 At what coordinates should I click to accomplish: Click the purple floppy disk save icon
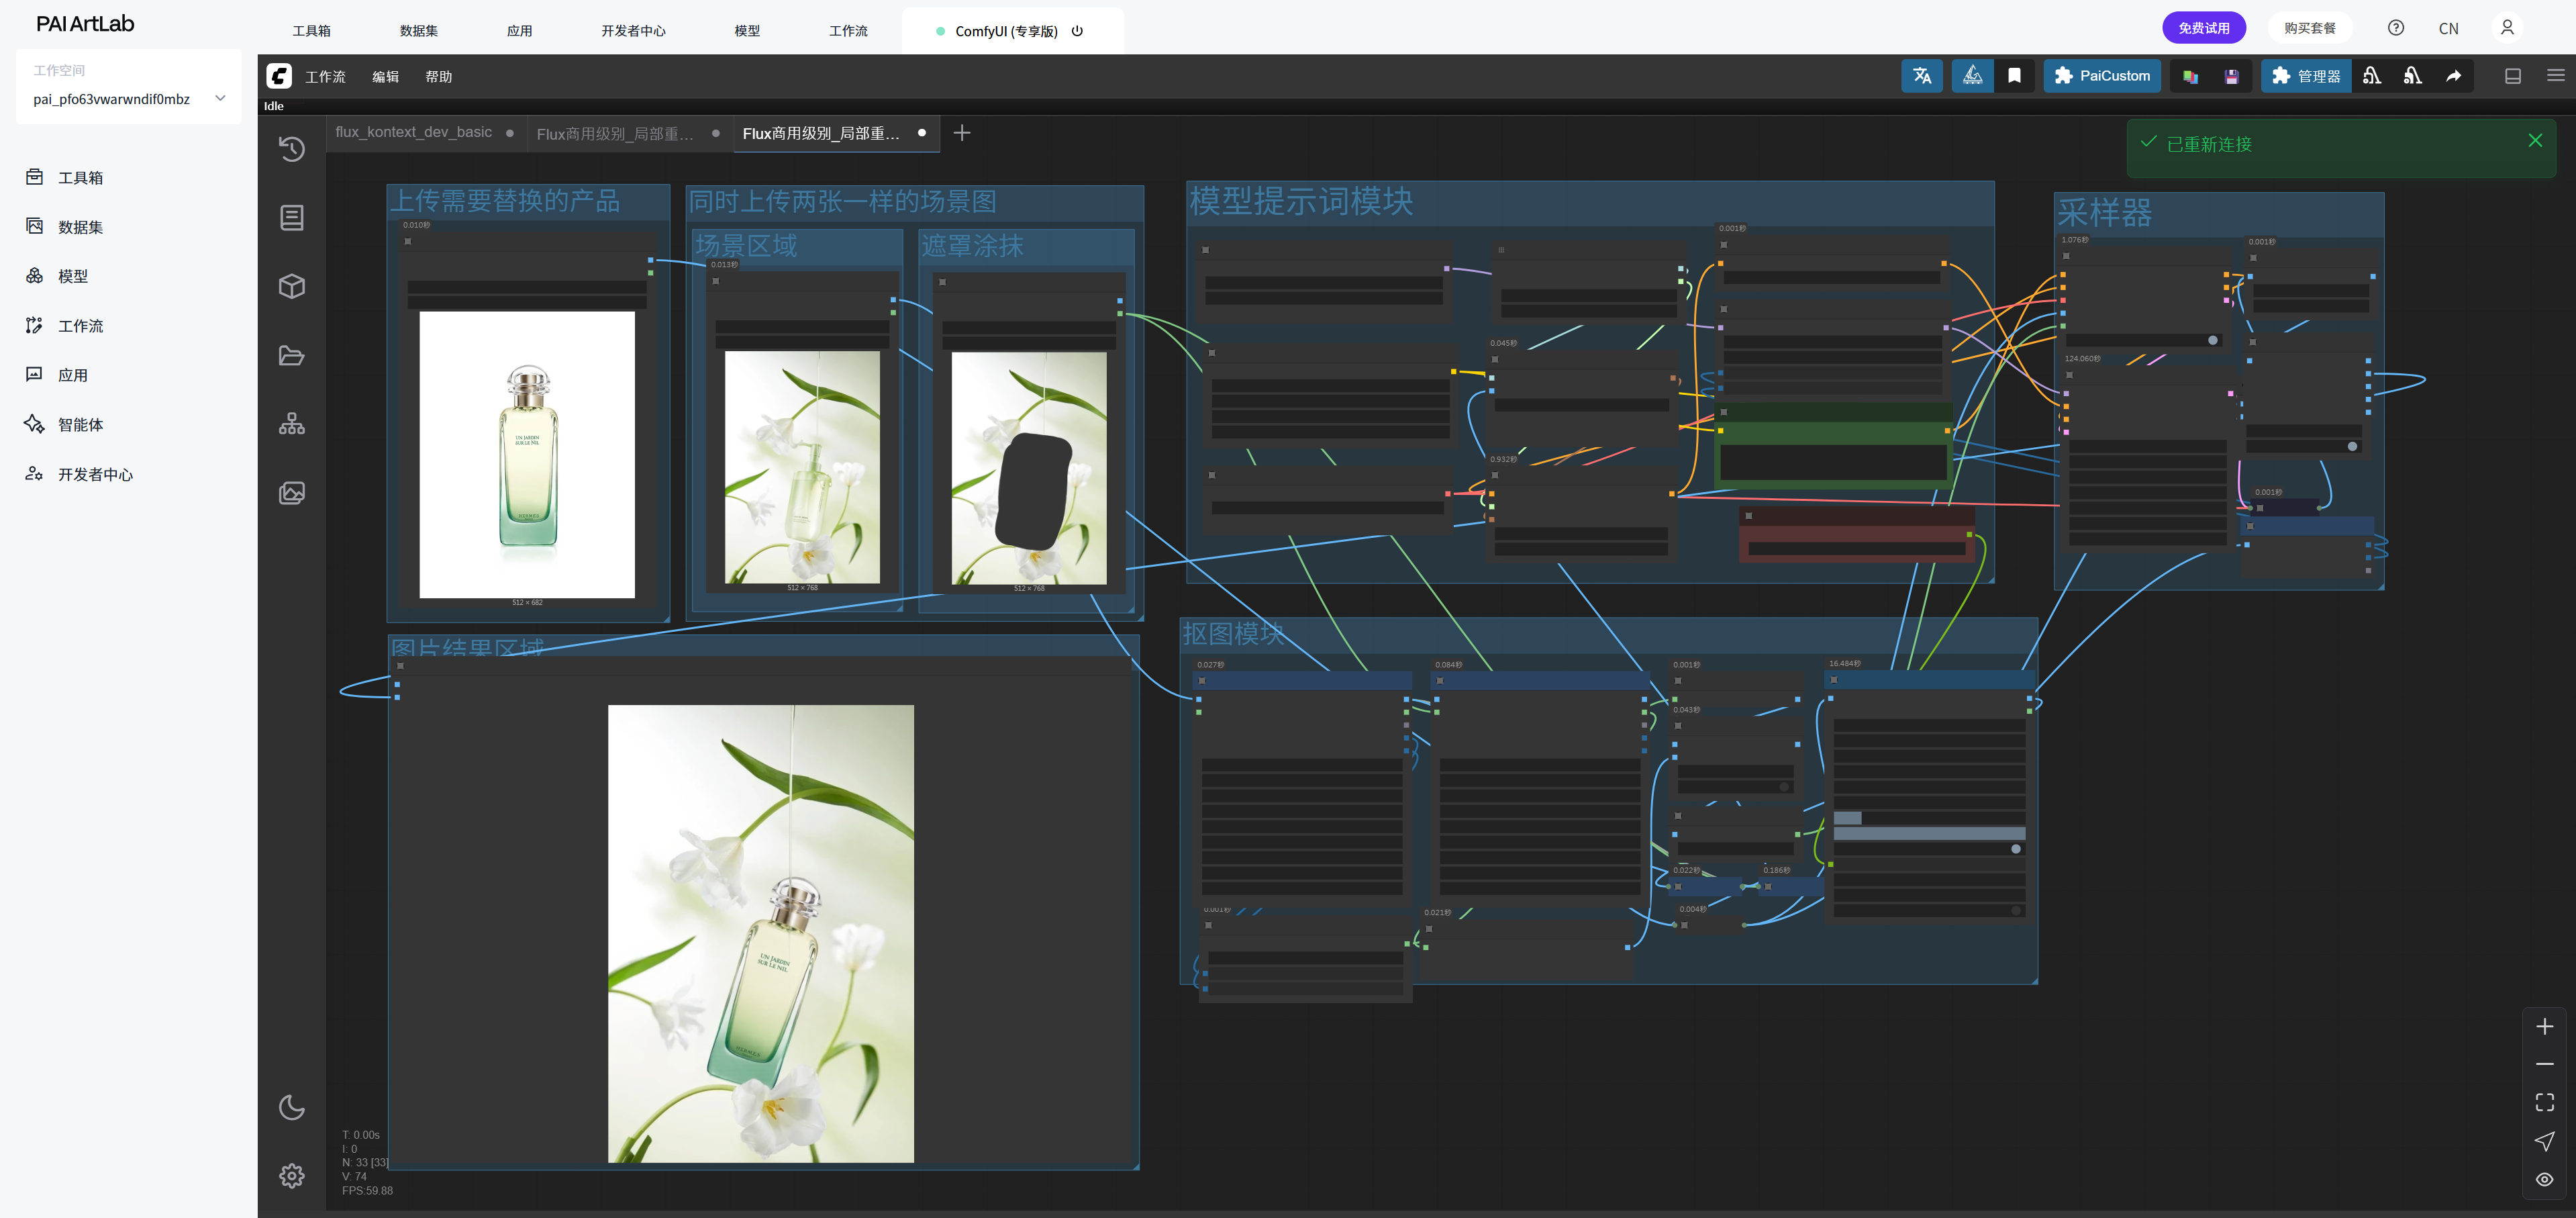coord(2231,77)
